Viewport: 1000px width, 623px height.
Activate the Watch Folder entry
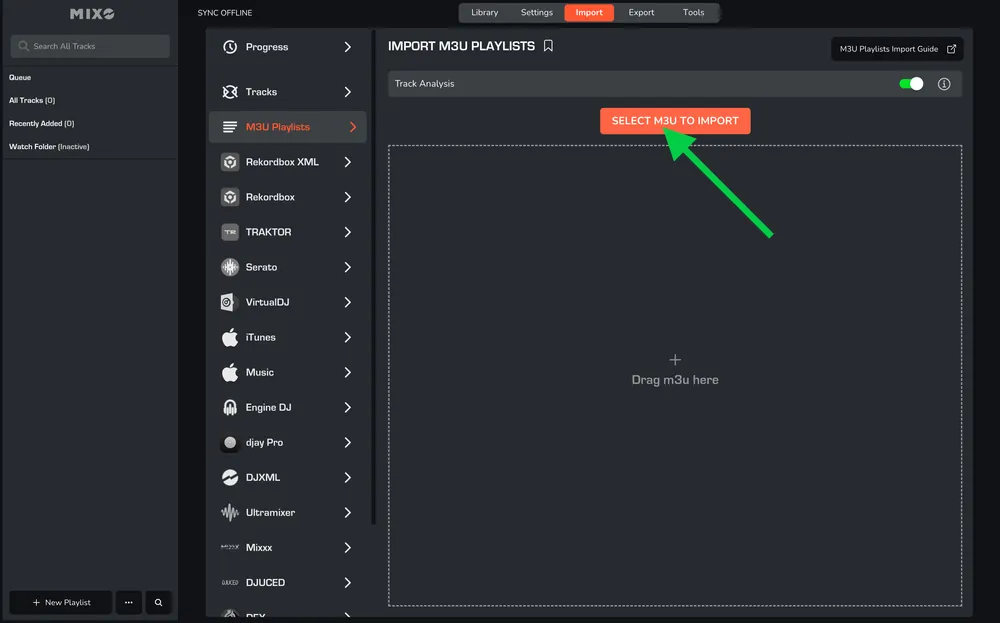click(x=46, y=146)
